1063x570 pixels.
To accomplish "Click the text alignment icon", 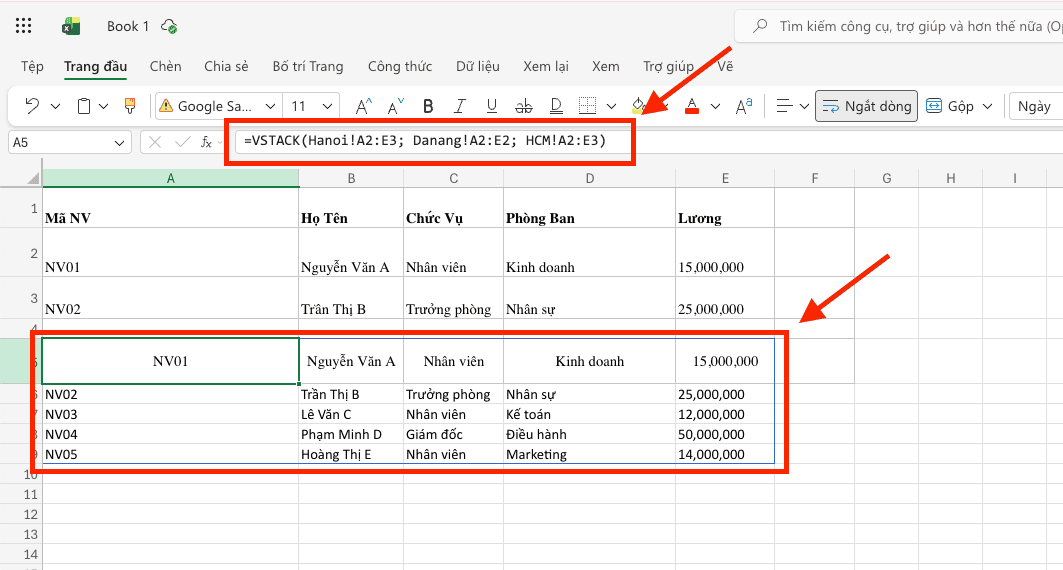I will [x=784, y=106].
